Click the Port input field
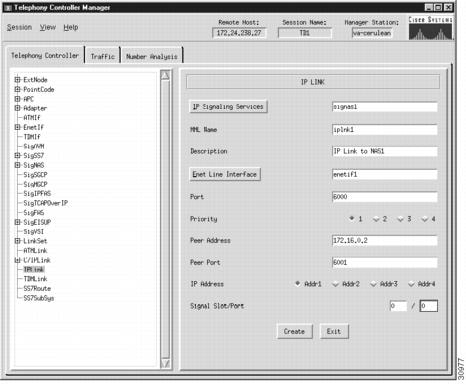Image resolution: width=466 pixels, height=385 pixels. 385,197
